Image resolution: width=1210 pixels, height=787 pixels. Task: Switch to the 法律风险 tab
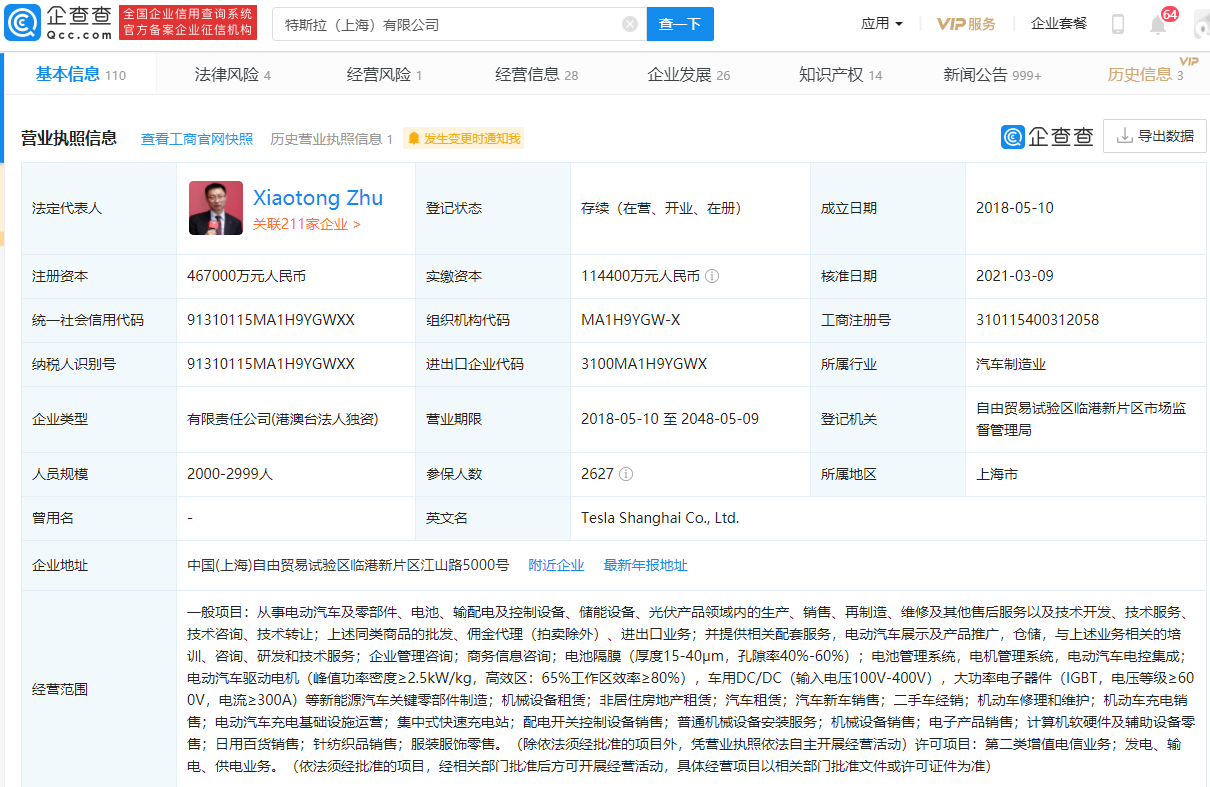(x=232, y=74)
